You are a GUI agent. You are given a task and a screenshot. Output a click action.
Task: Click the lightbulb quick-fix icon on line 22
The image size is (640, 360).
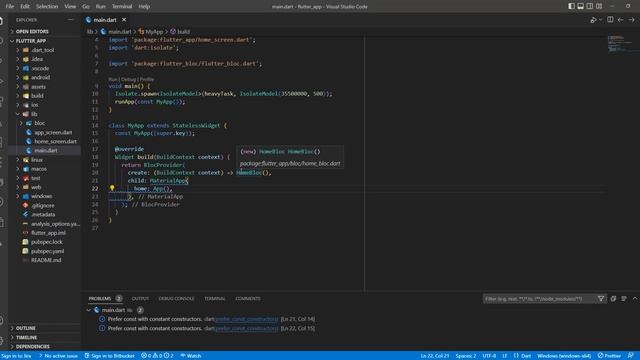coord(112,188)
